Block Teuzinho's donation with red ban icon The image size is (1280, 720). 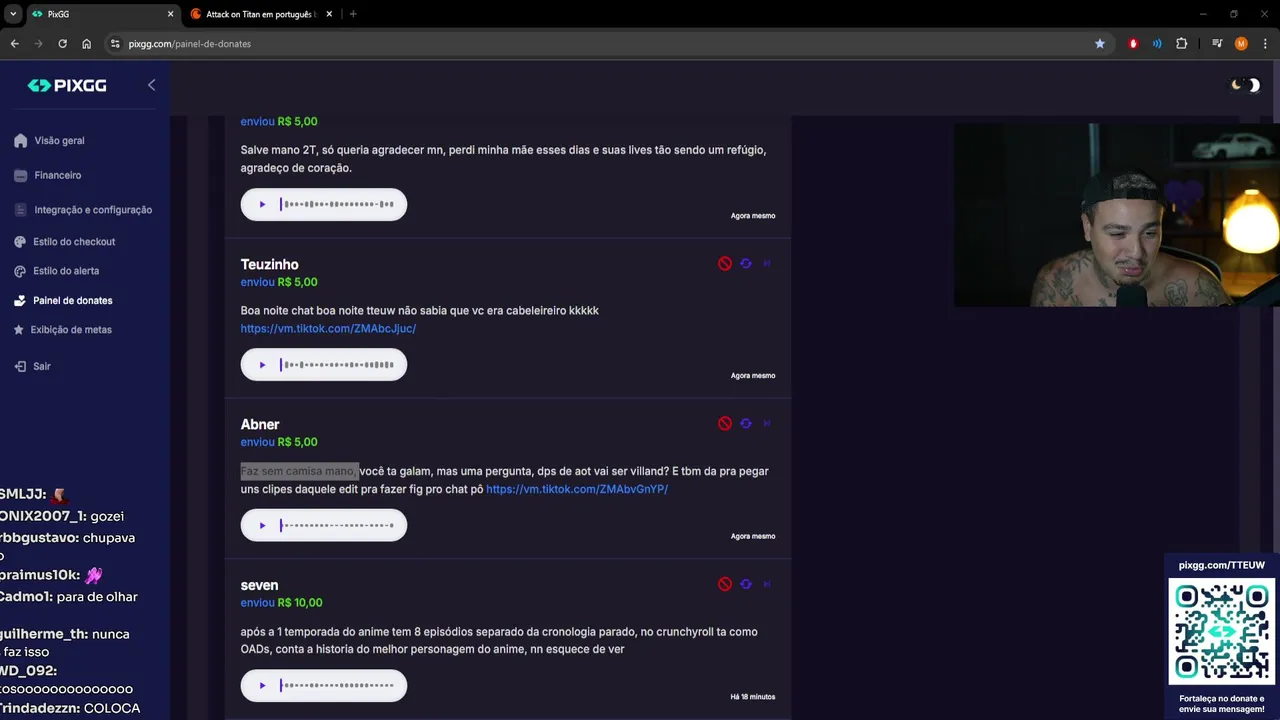coord(725,264)
